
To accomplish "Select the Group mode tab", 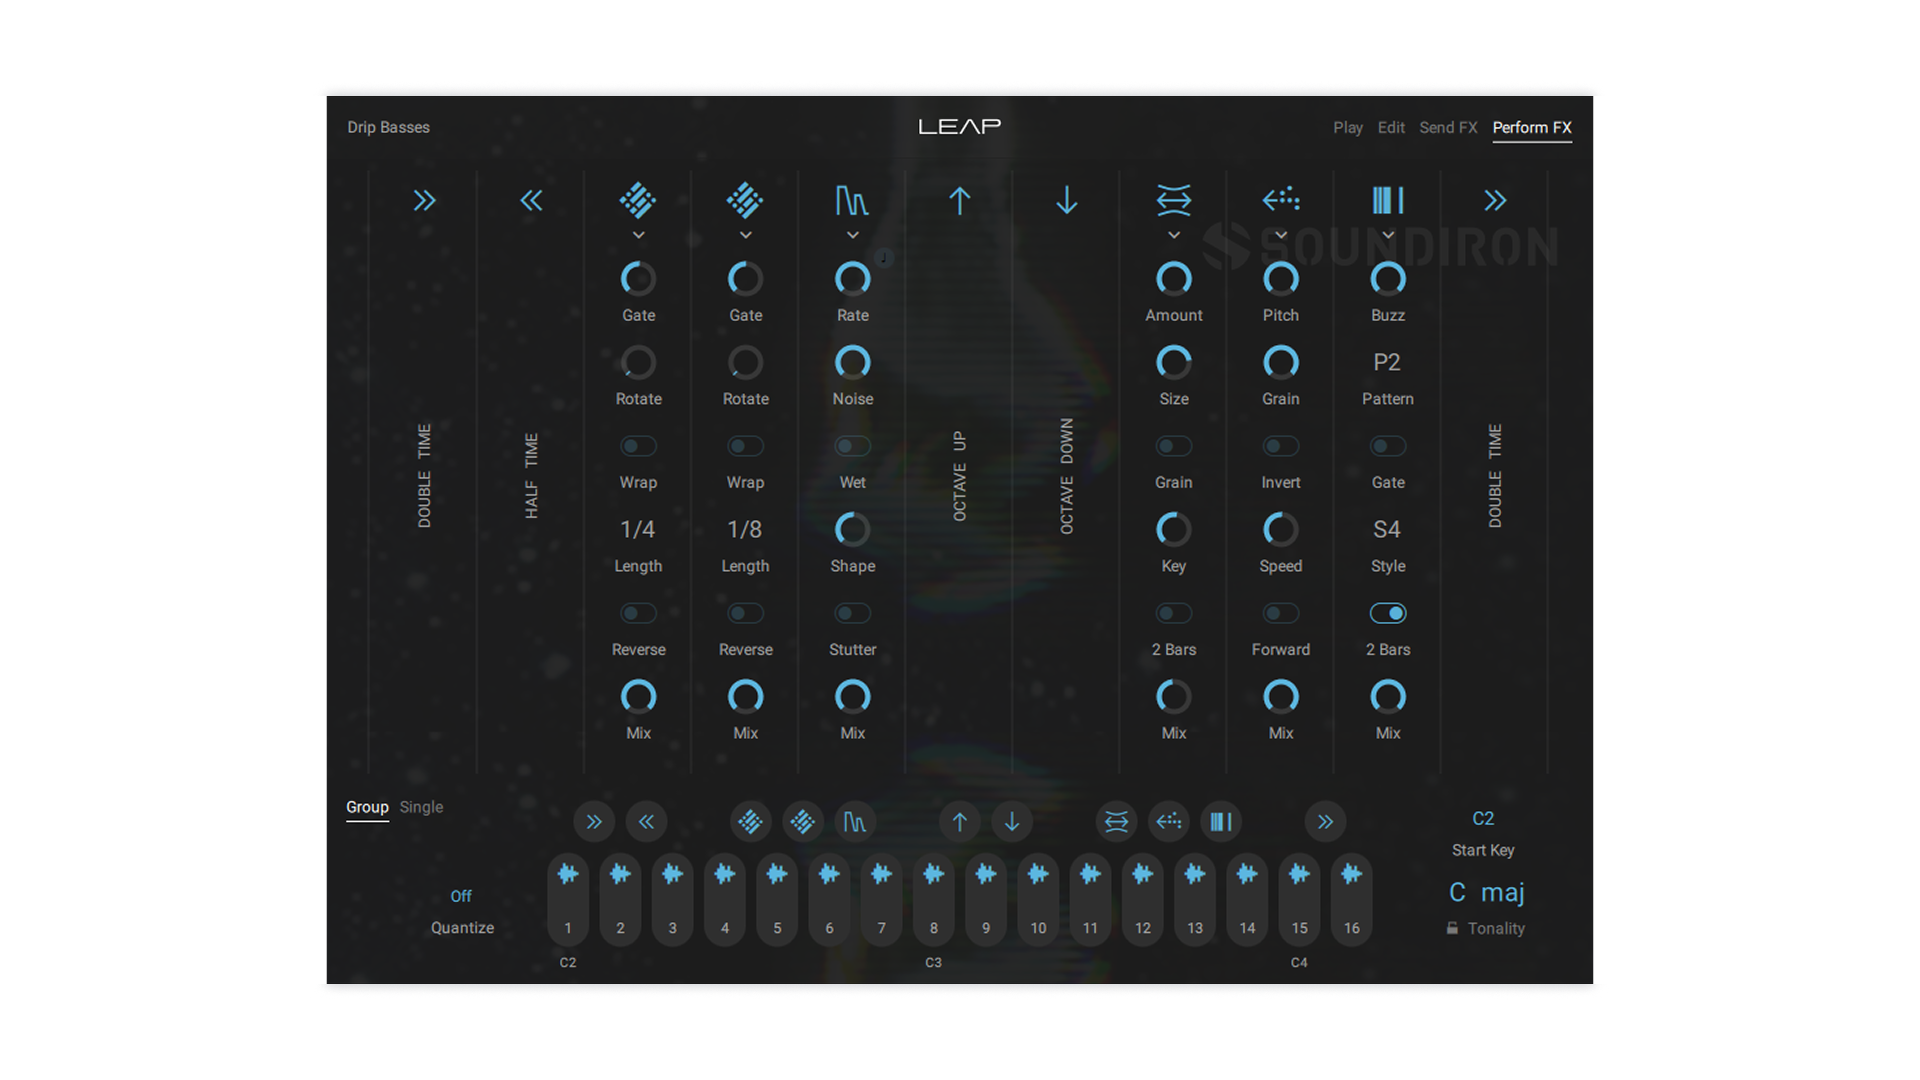I will (x=367, y=807).
